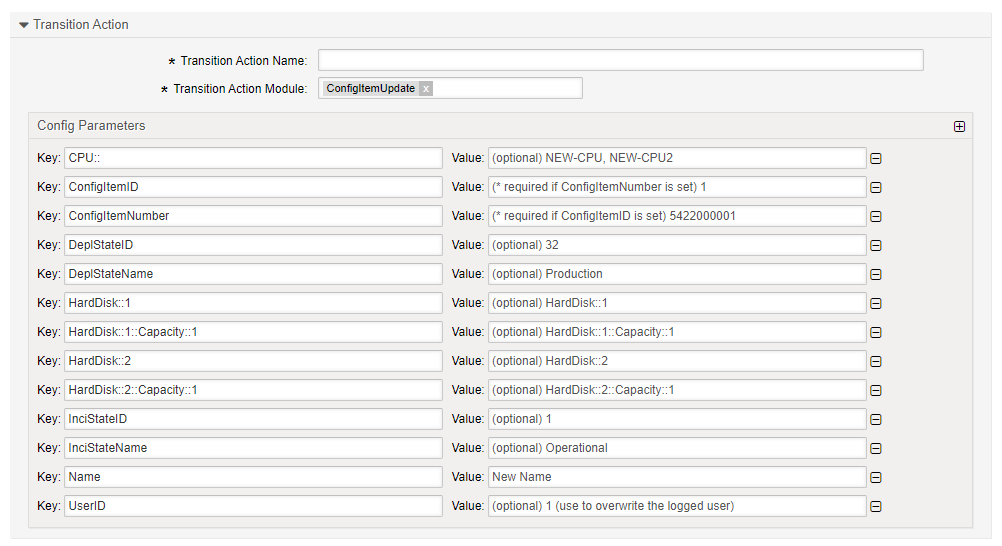
Task: Click the add config parameter plus icon
Action: point(959,127)
